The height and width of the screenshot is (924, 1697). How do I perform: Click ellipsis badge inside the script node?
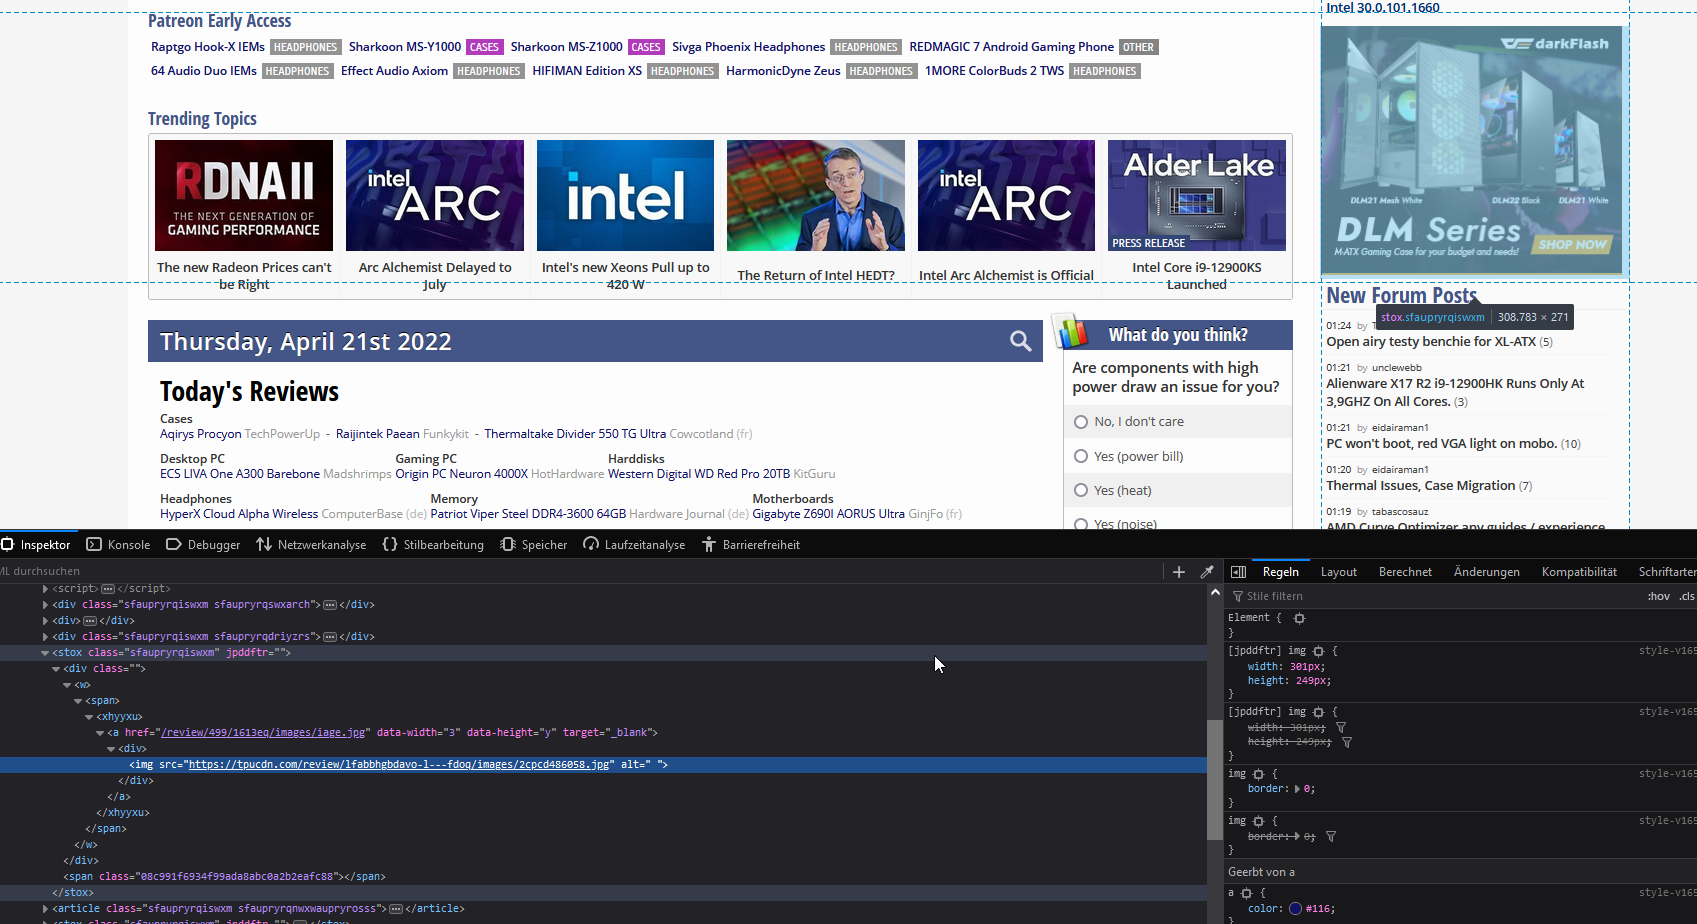108,589
